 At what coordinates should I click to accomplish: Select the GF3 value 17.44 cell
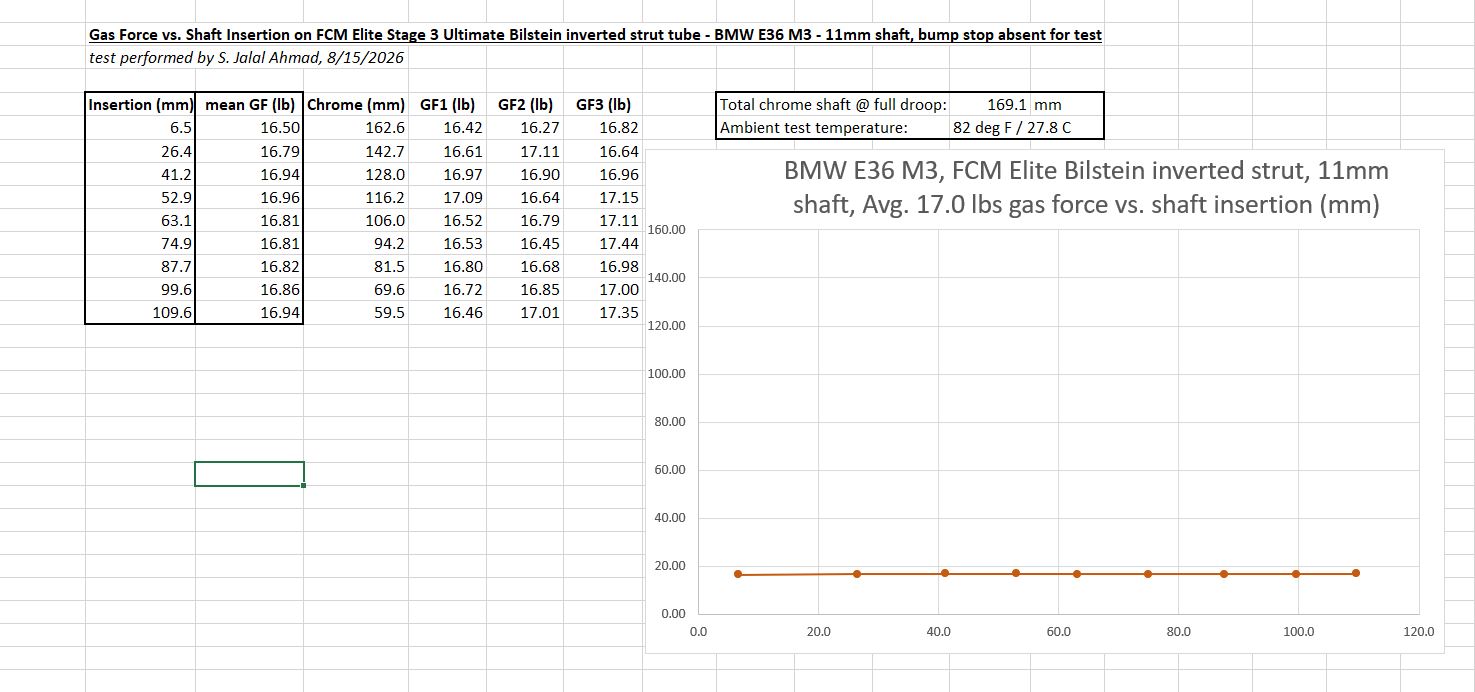point(603,243)
